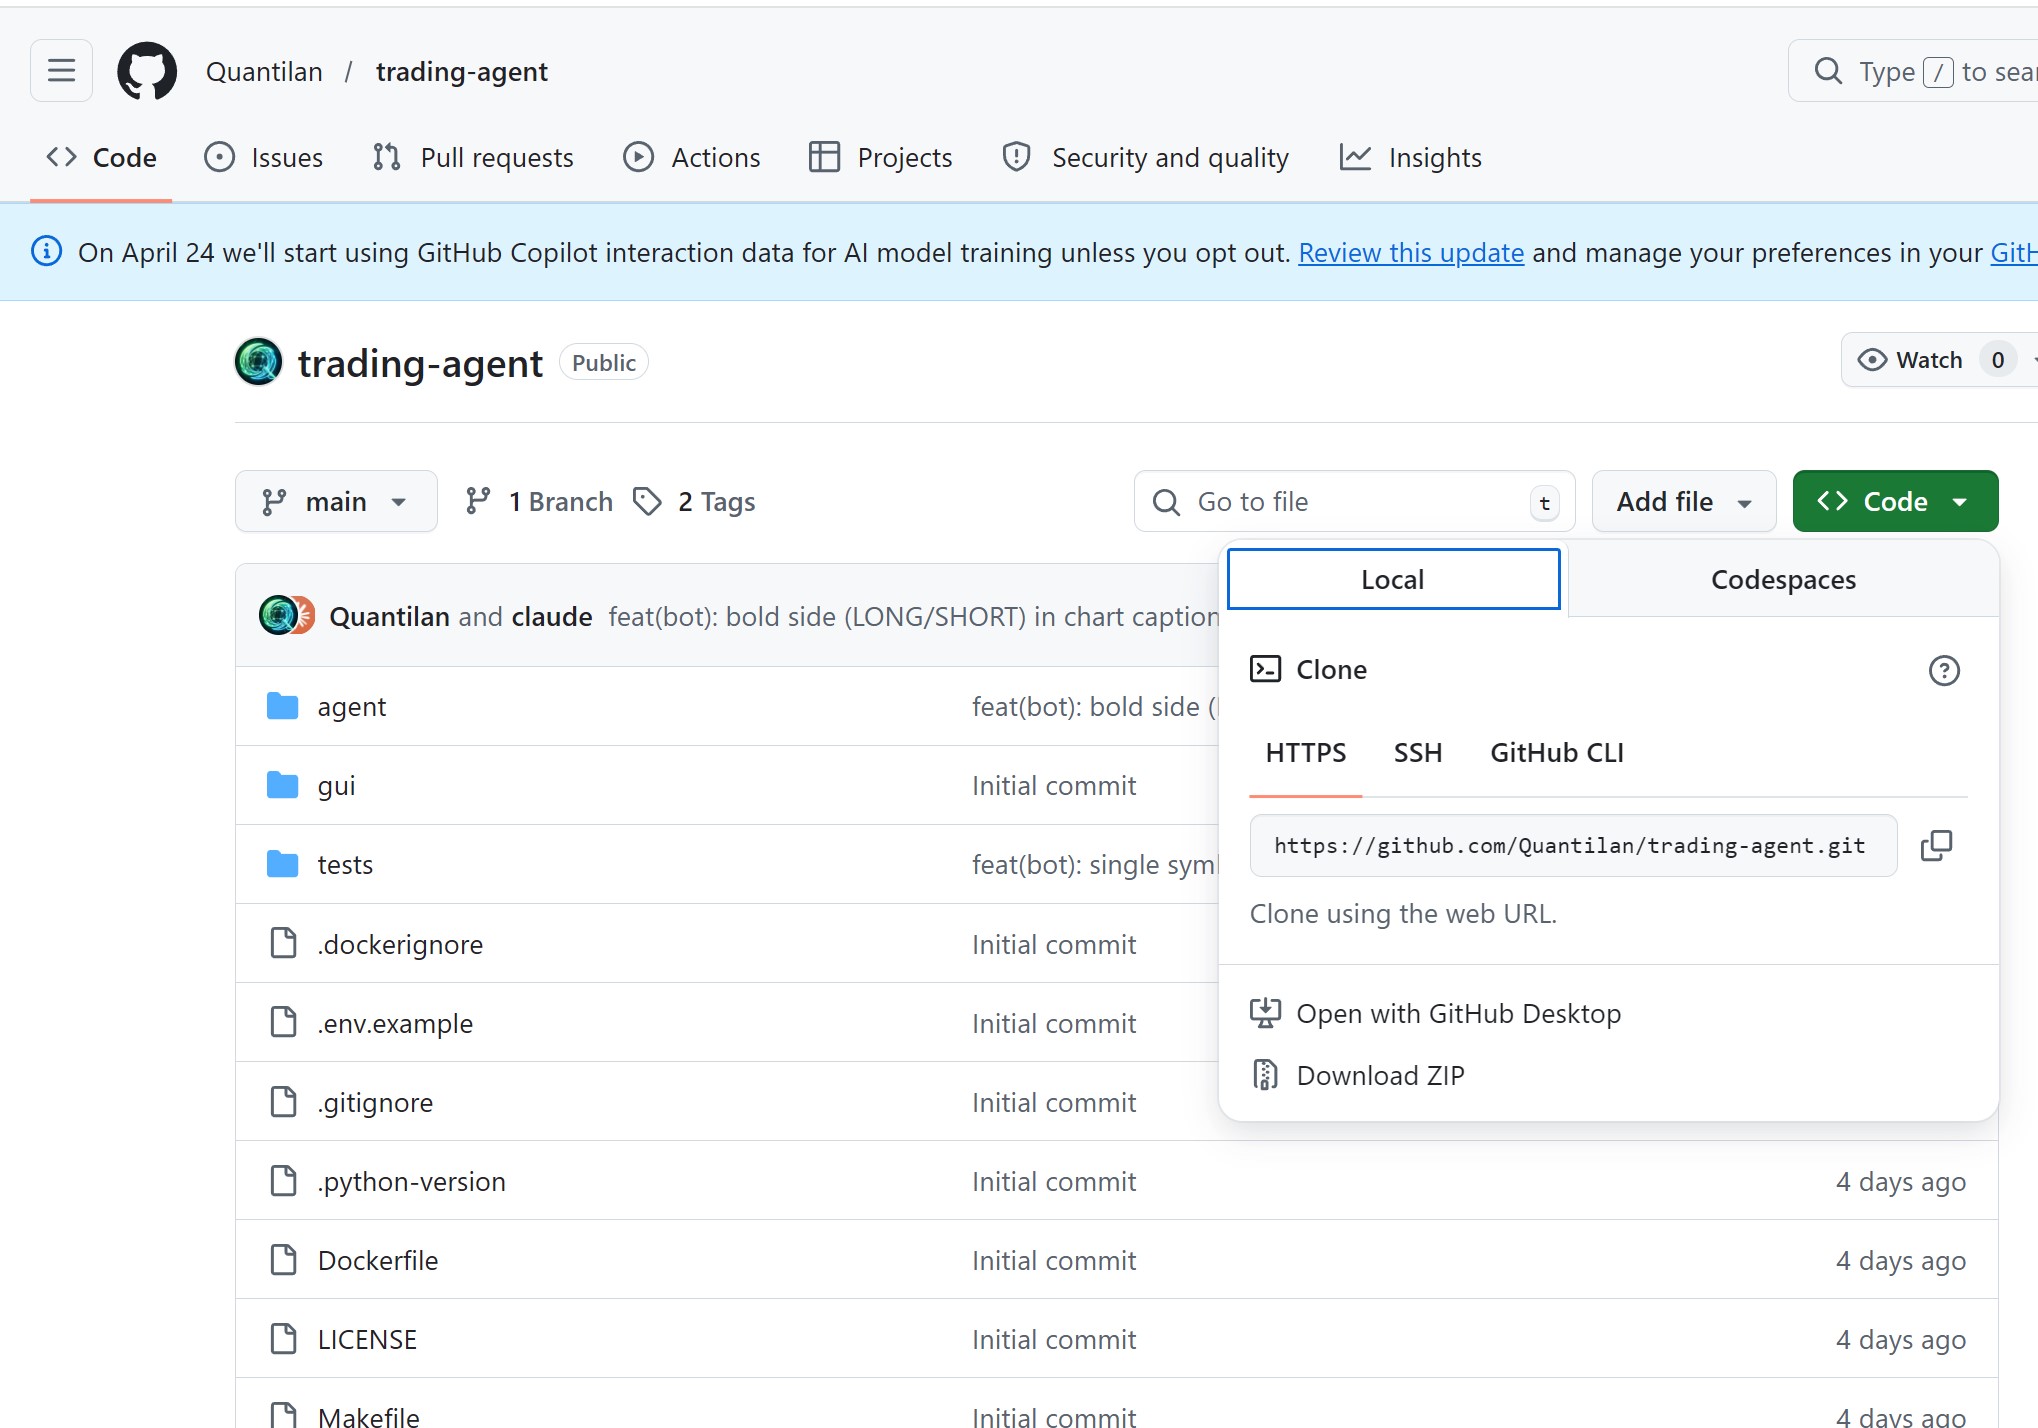Viewport: 2038px width, 1428px height.
Task: Switch to the Codespaces tab
Action: pos(1783,579)
